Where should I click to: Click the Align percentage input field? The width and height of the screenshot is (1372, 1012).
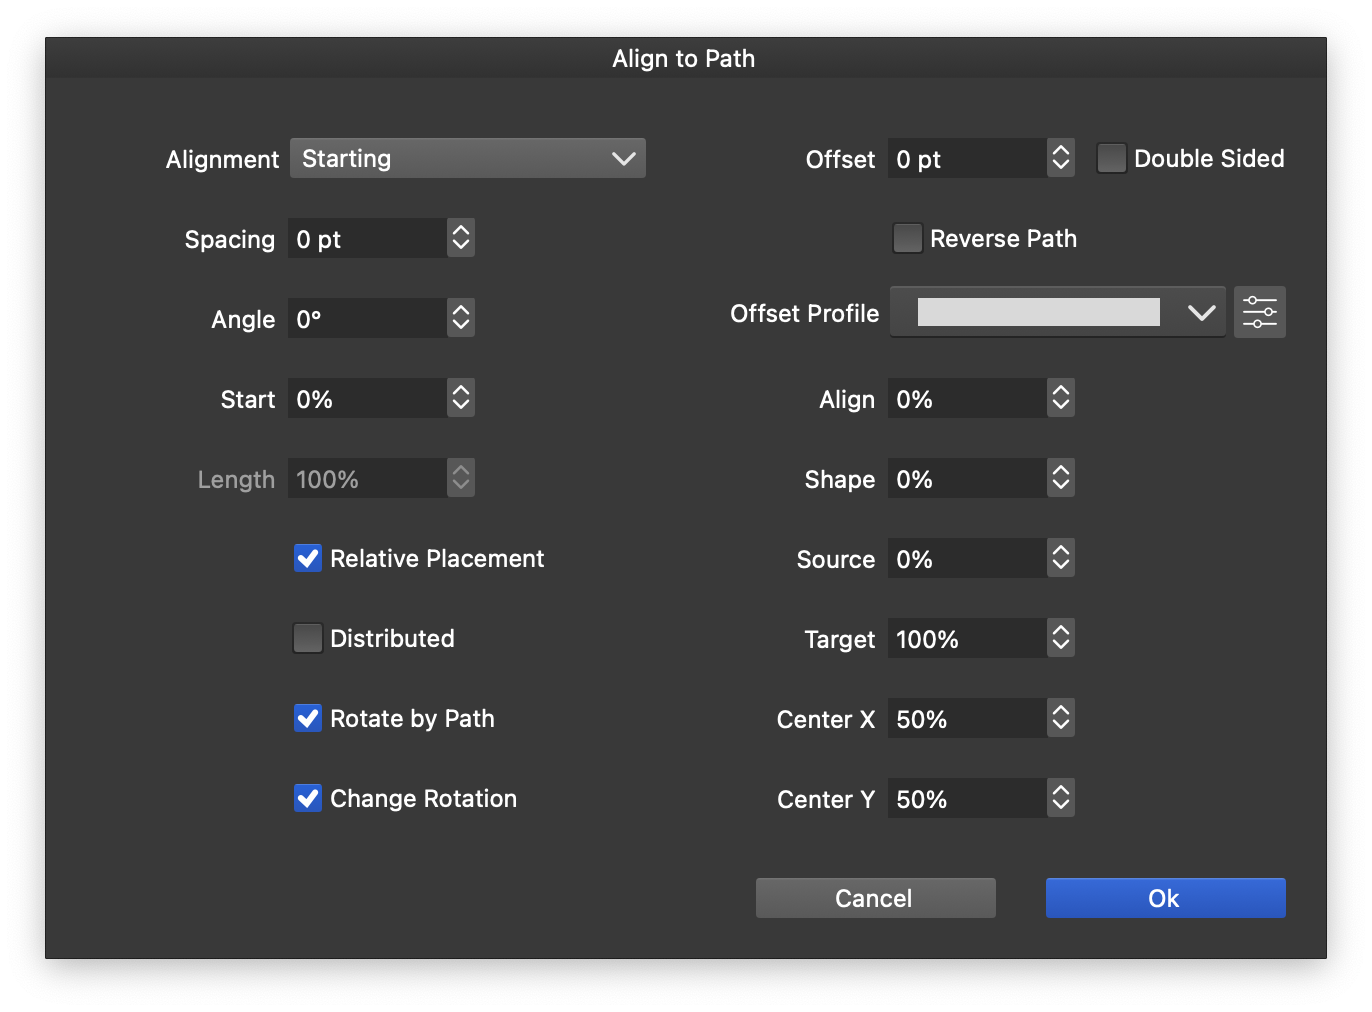[x=966, y=399]
